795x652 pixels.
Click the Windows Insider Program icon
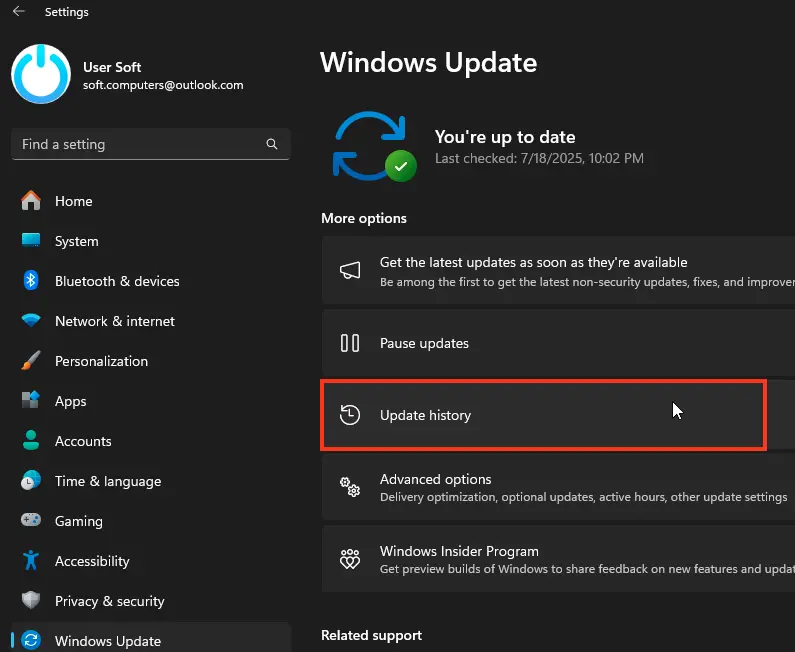click(x=350, y=559)
